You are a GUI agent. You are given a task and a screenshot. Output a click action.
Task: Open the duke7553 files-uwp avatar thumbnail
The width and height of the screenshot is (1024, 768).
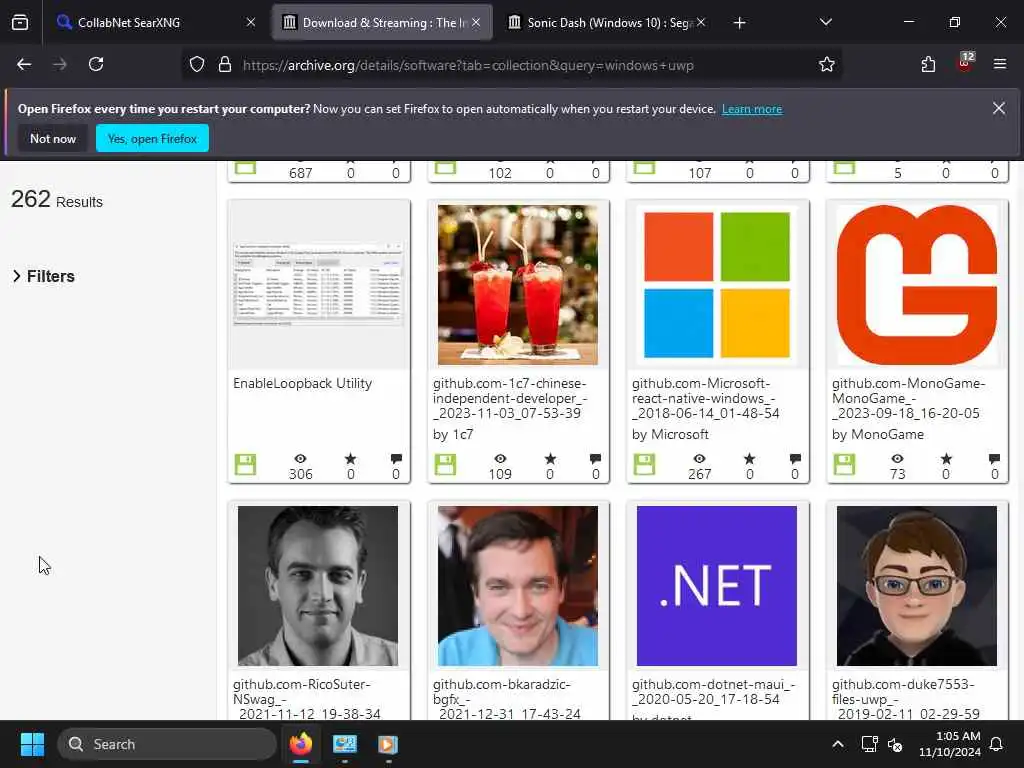(917, 586)
